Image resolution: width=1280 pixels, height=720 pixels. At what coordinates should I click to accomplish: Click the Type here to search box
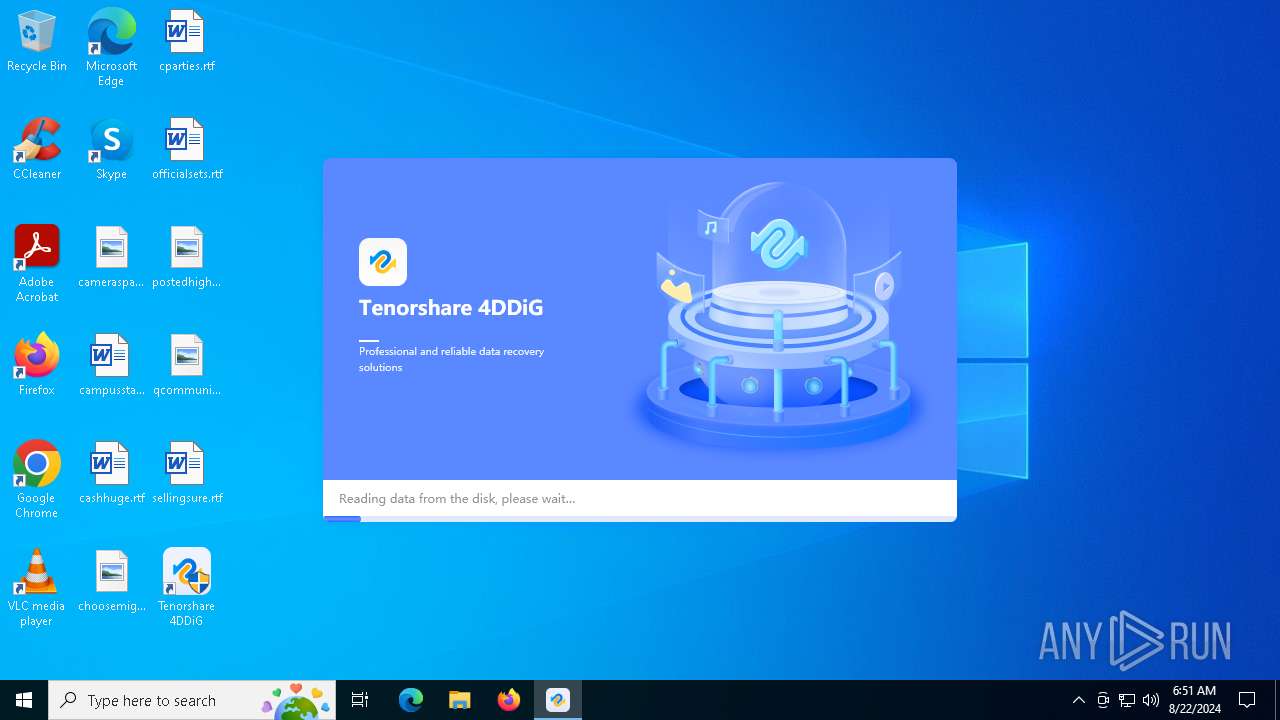tap(192, 700)
